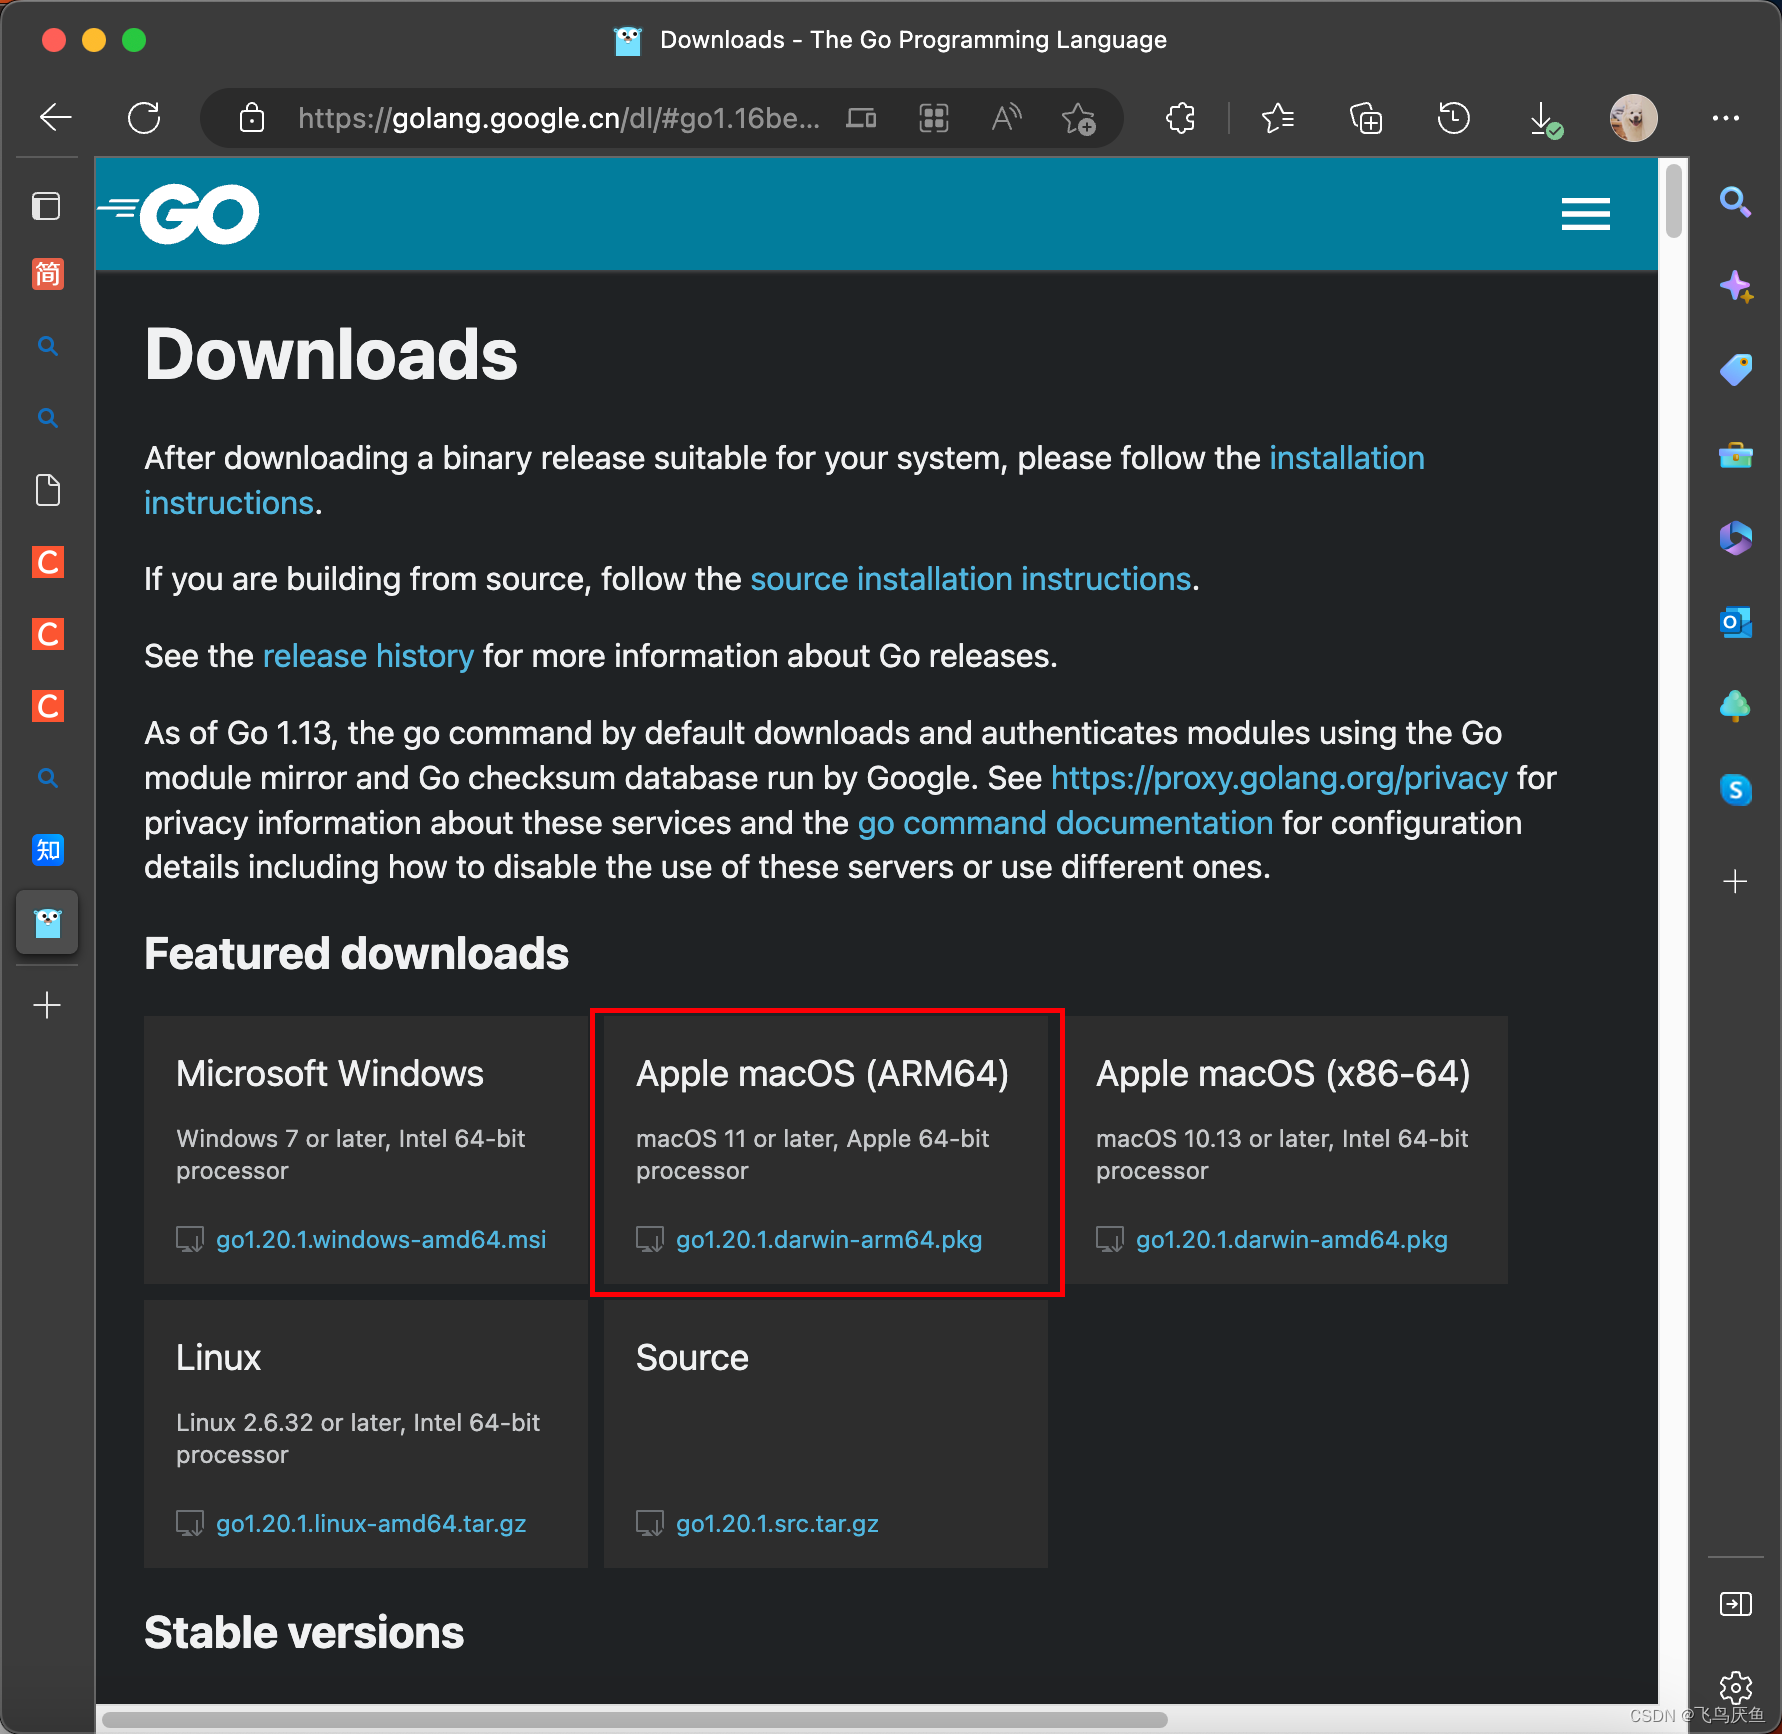1782x1734 pixels.
Task: Click the horizontal scrollbar at the bottom
Action: [x=634, y=1720]
